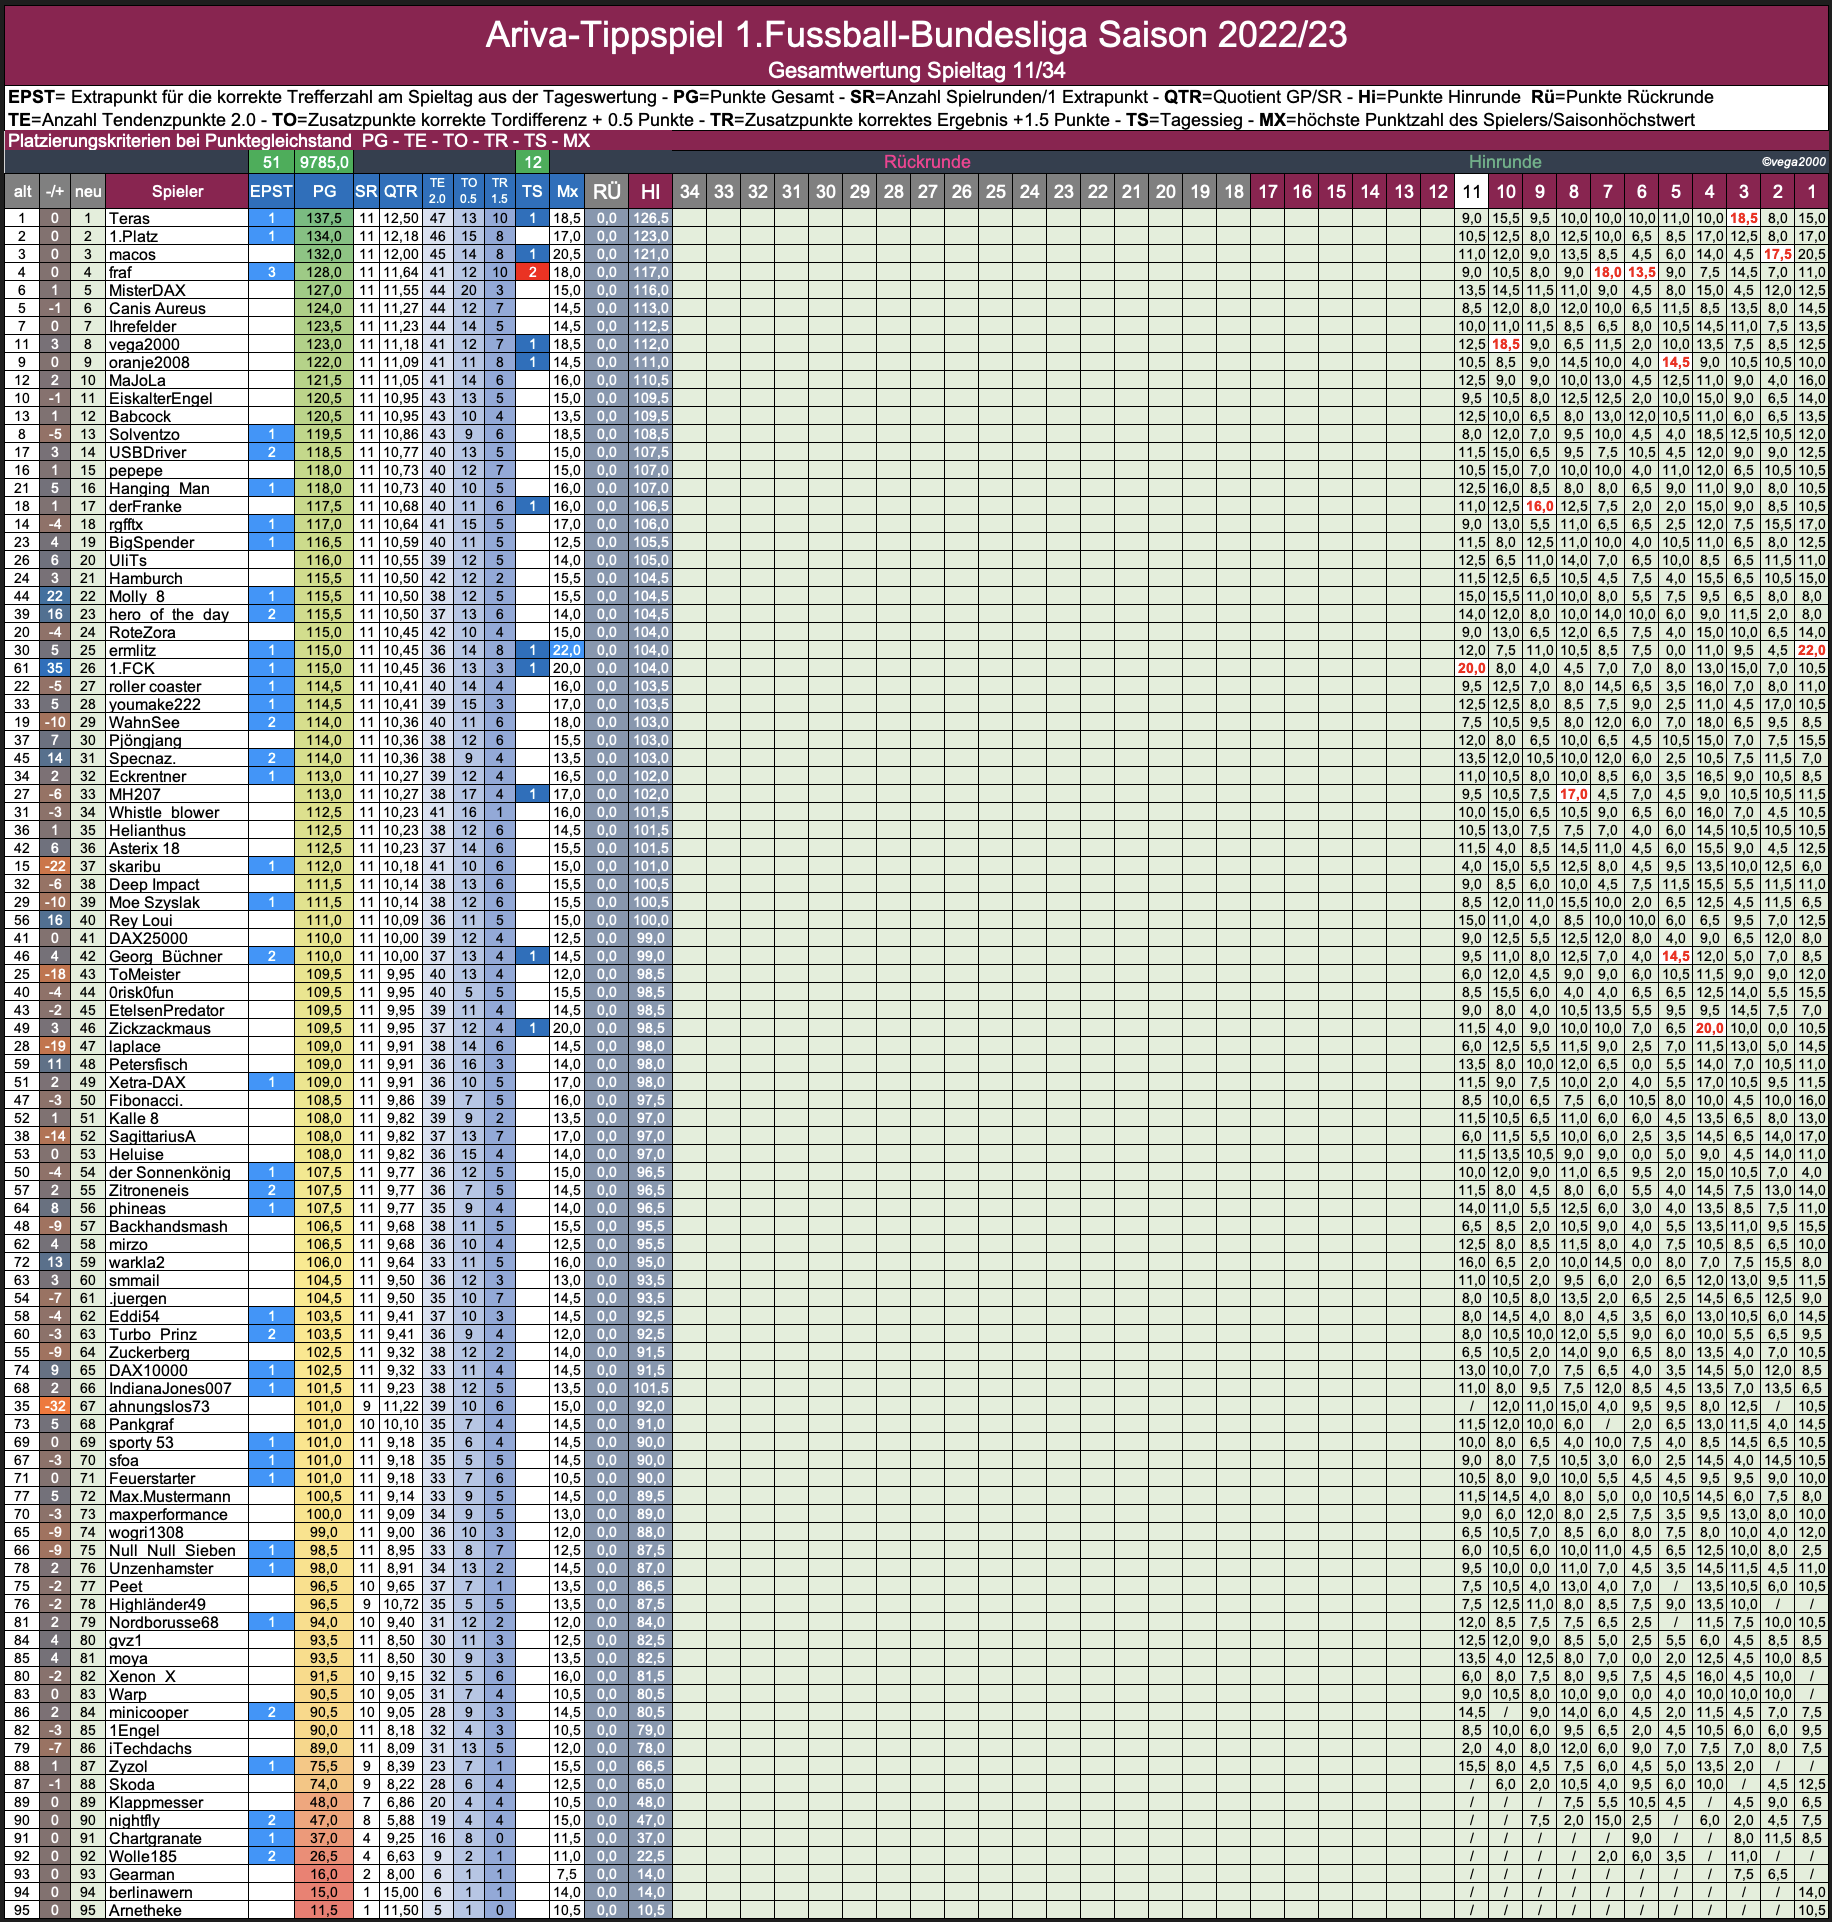This screenshot has height=1922, width=1832.
Task: Click Teras's PG value '137,5'
Action: pos(324,218)
